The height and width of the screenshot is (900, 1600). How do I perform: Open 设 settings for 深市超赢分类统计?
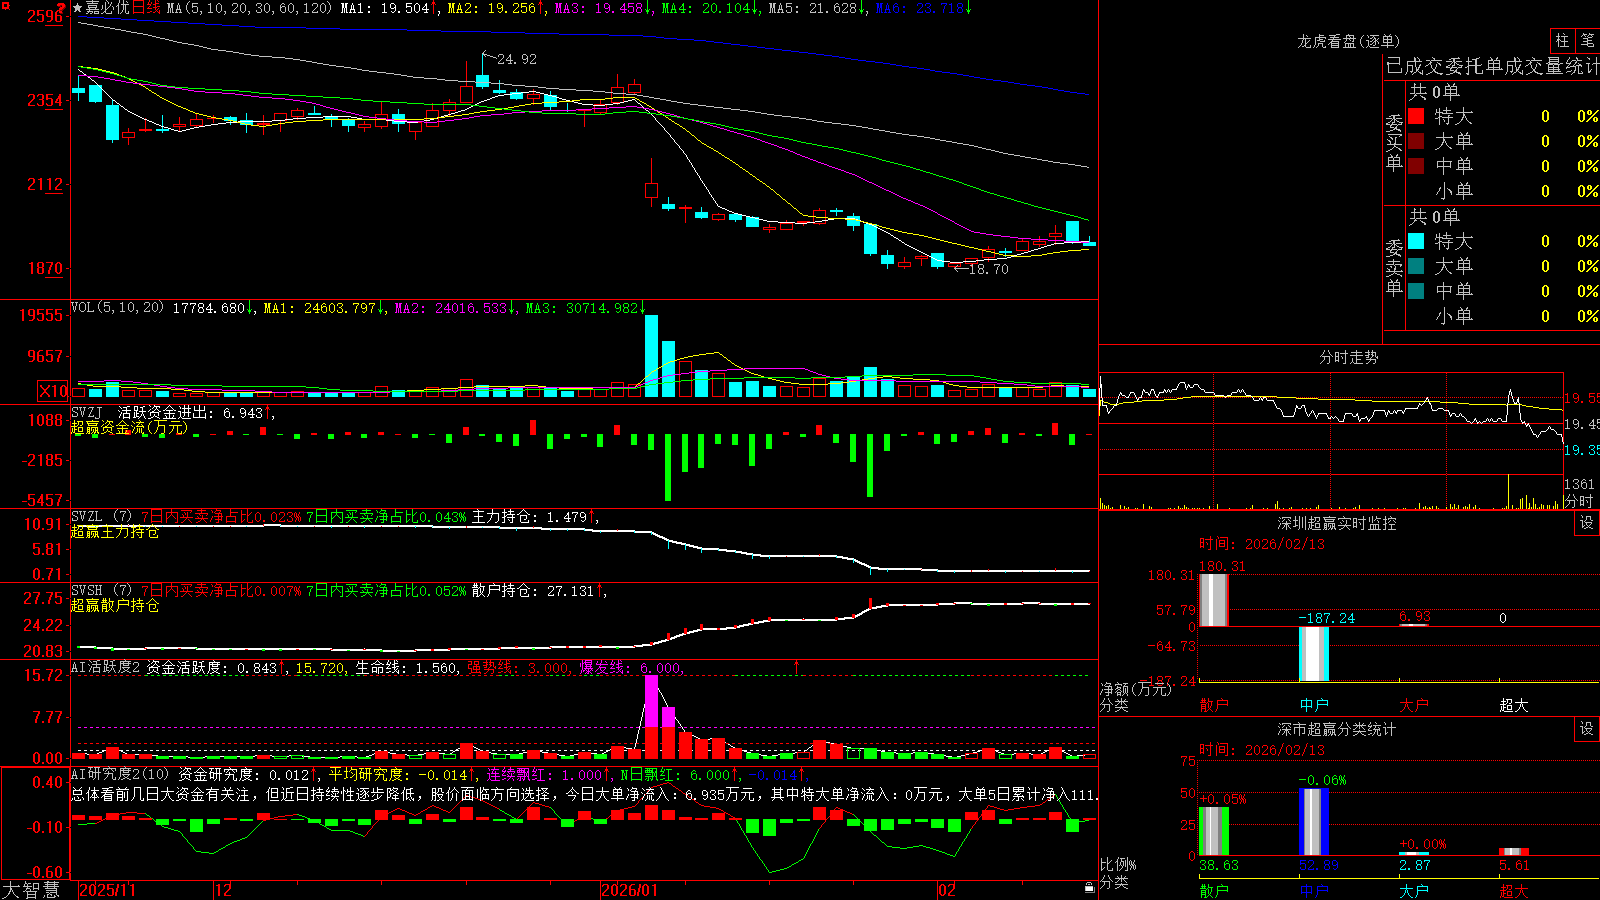pyautogui.click(x=1587, y=729)
